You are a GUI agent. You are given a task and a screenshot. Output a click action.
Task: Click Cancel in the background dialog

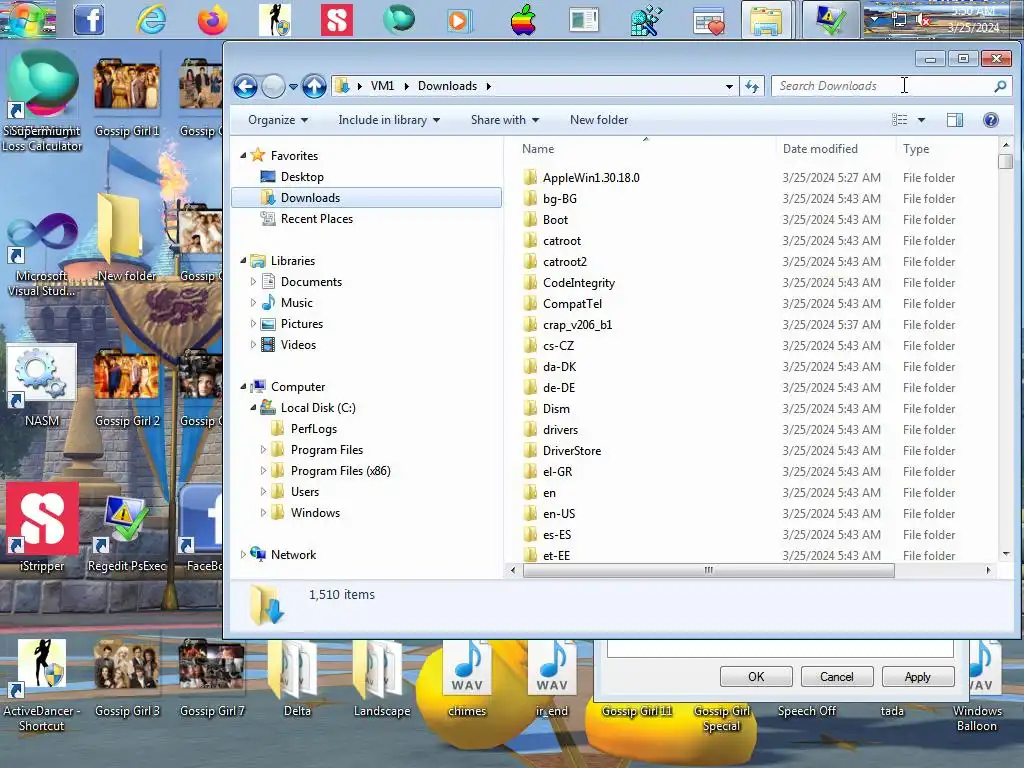[x=837, y=677]
